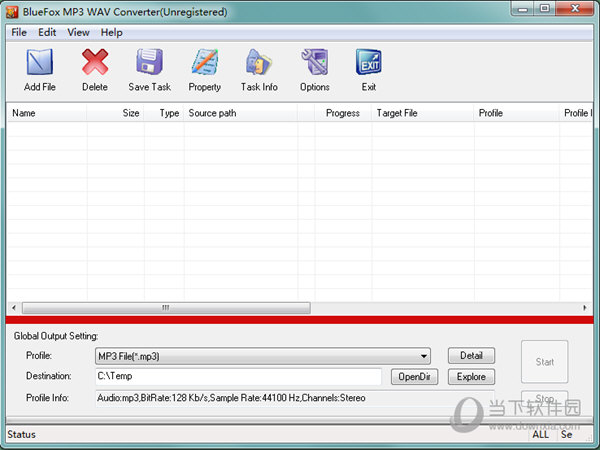This screenshot has height=450, width=600.
Task: Click the Progress column header
Action: click(x=343, y=113)
